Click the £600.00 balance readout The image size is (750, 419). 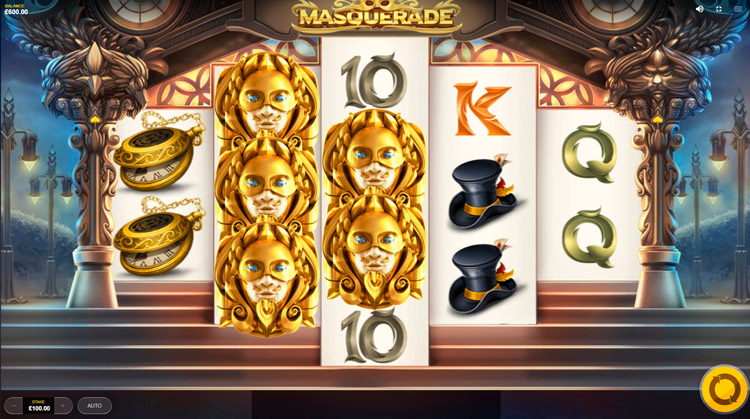point(16,10)
